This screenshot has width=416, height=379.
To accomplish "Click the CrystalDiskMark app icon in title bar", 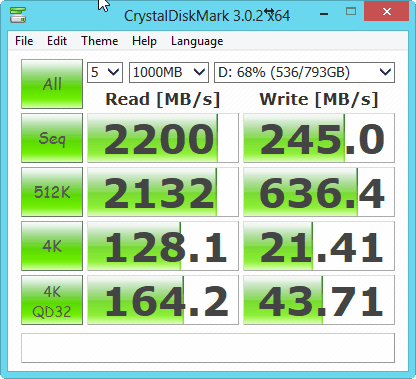I will 18,14.
